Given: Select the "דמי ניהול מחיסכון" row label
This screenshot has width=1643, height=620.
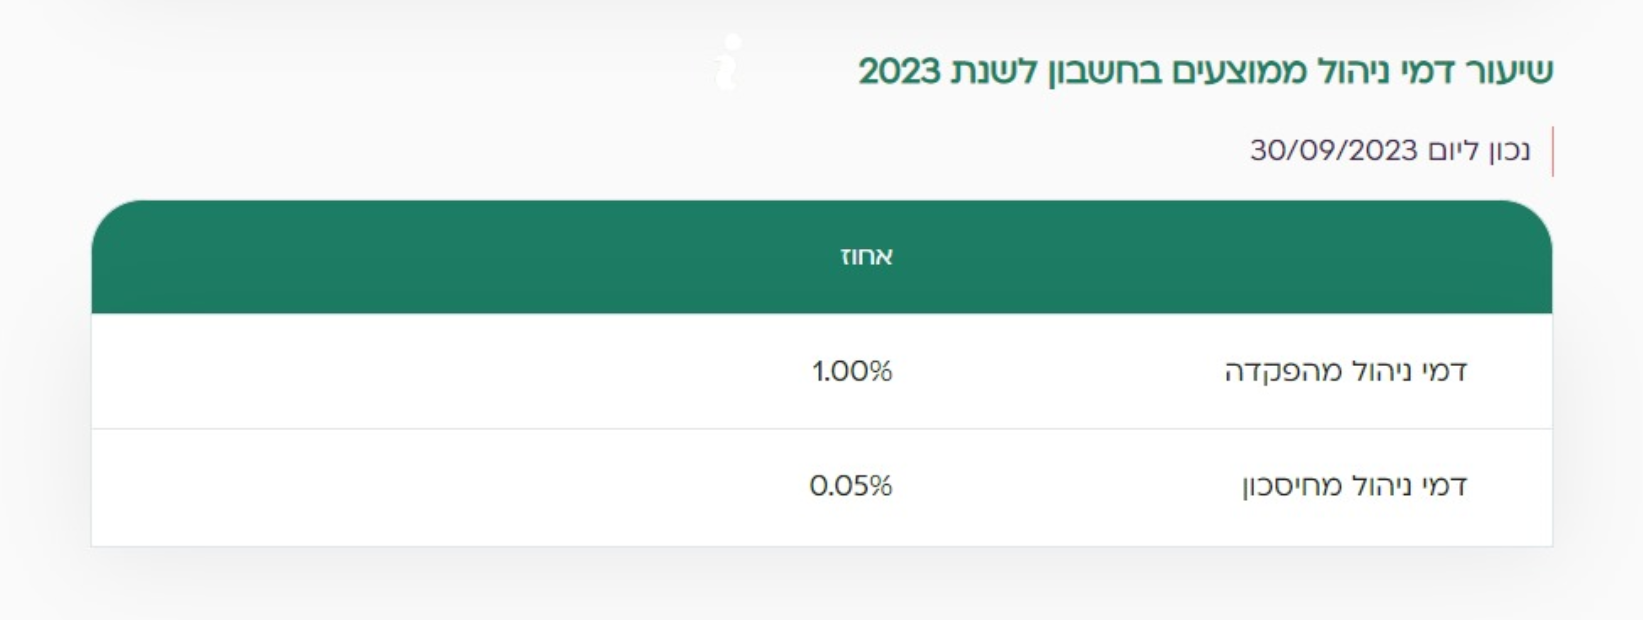Looking at the screenshot, I should click(1354, 486).
